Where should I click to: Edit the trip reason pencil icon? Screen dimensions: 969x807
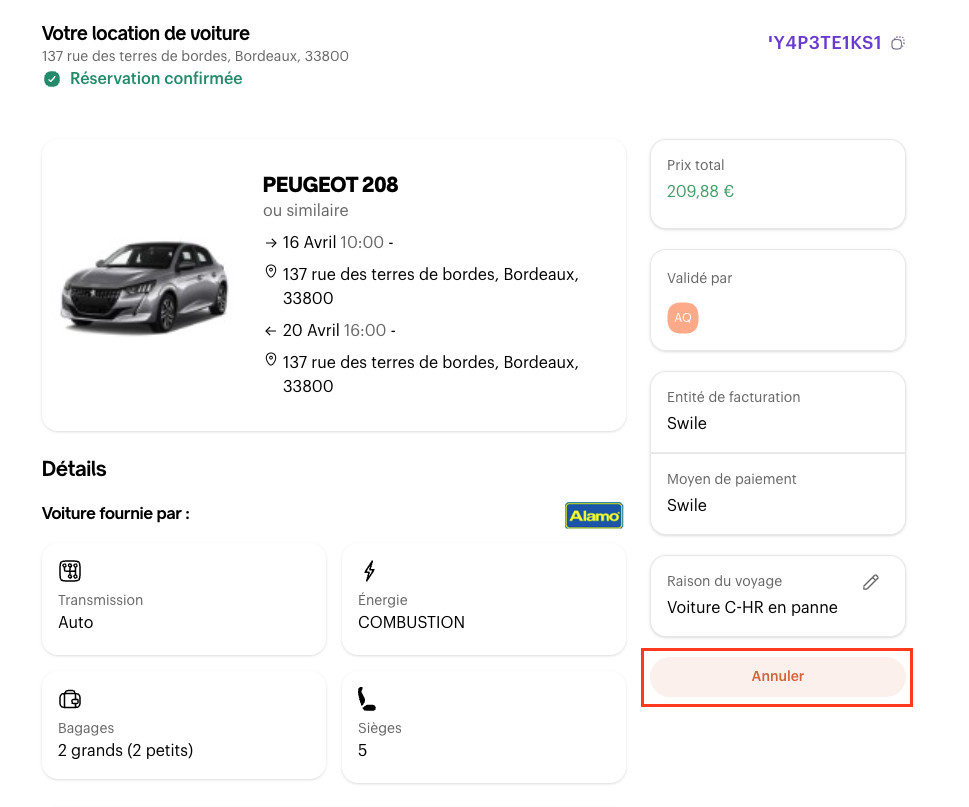pyautogui.click(x=870, y=582)
